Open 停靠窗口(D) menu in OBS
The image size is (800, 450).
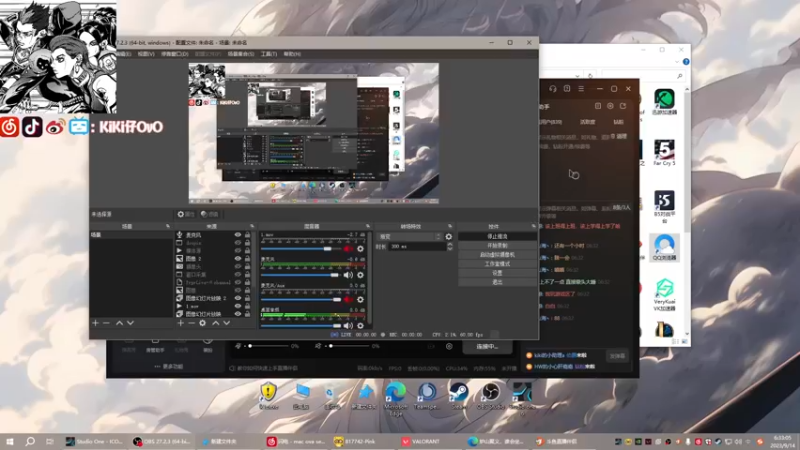(174, 54)
